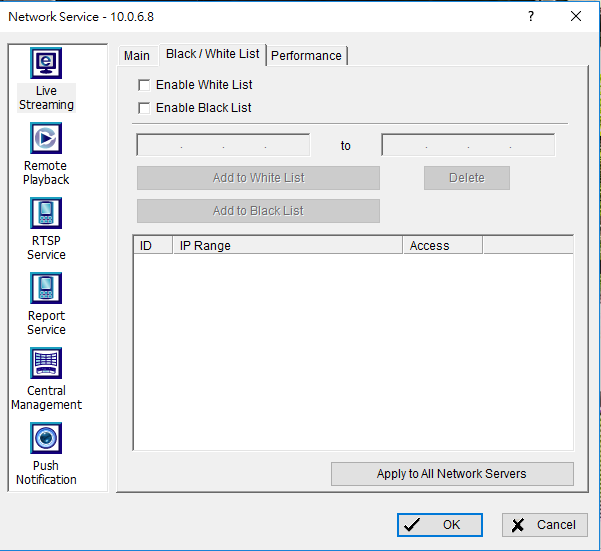Enable the Black List checkbox
The height and width of the screenshot is (551, 601).
coord(144,108)
